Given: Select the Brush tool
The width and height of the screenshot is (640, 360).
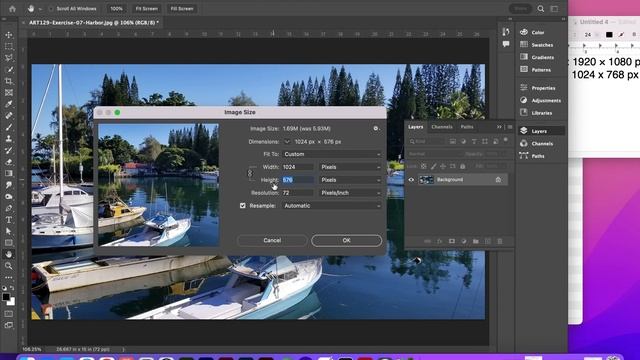Looking at the screenshot, I should click(x=9, y=127).
